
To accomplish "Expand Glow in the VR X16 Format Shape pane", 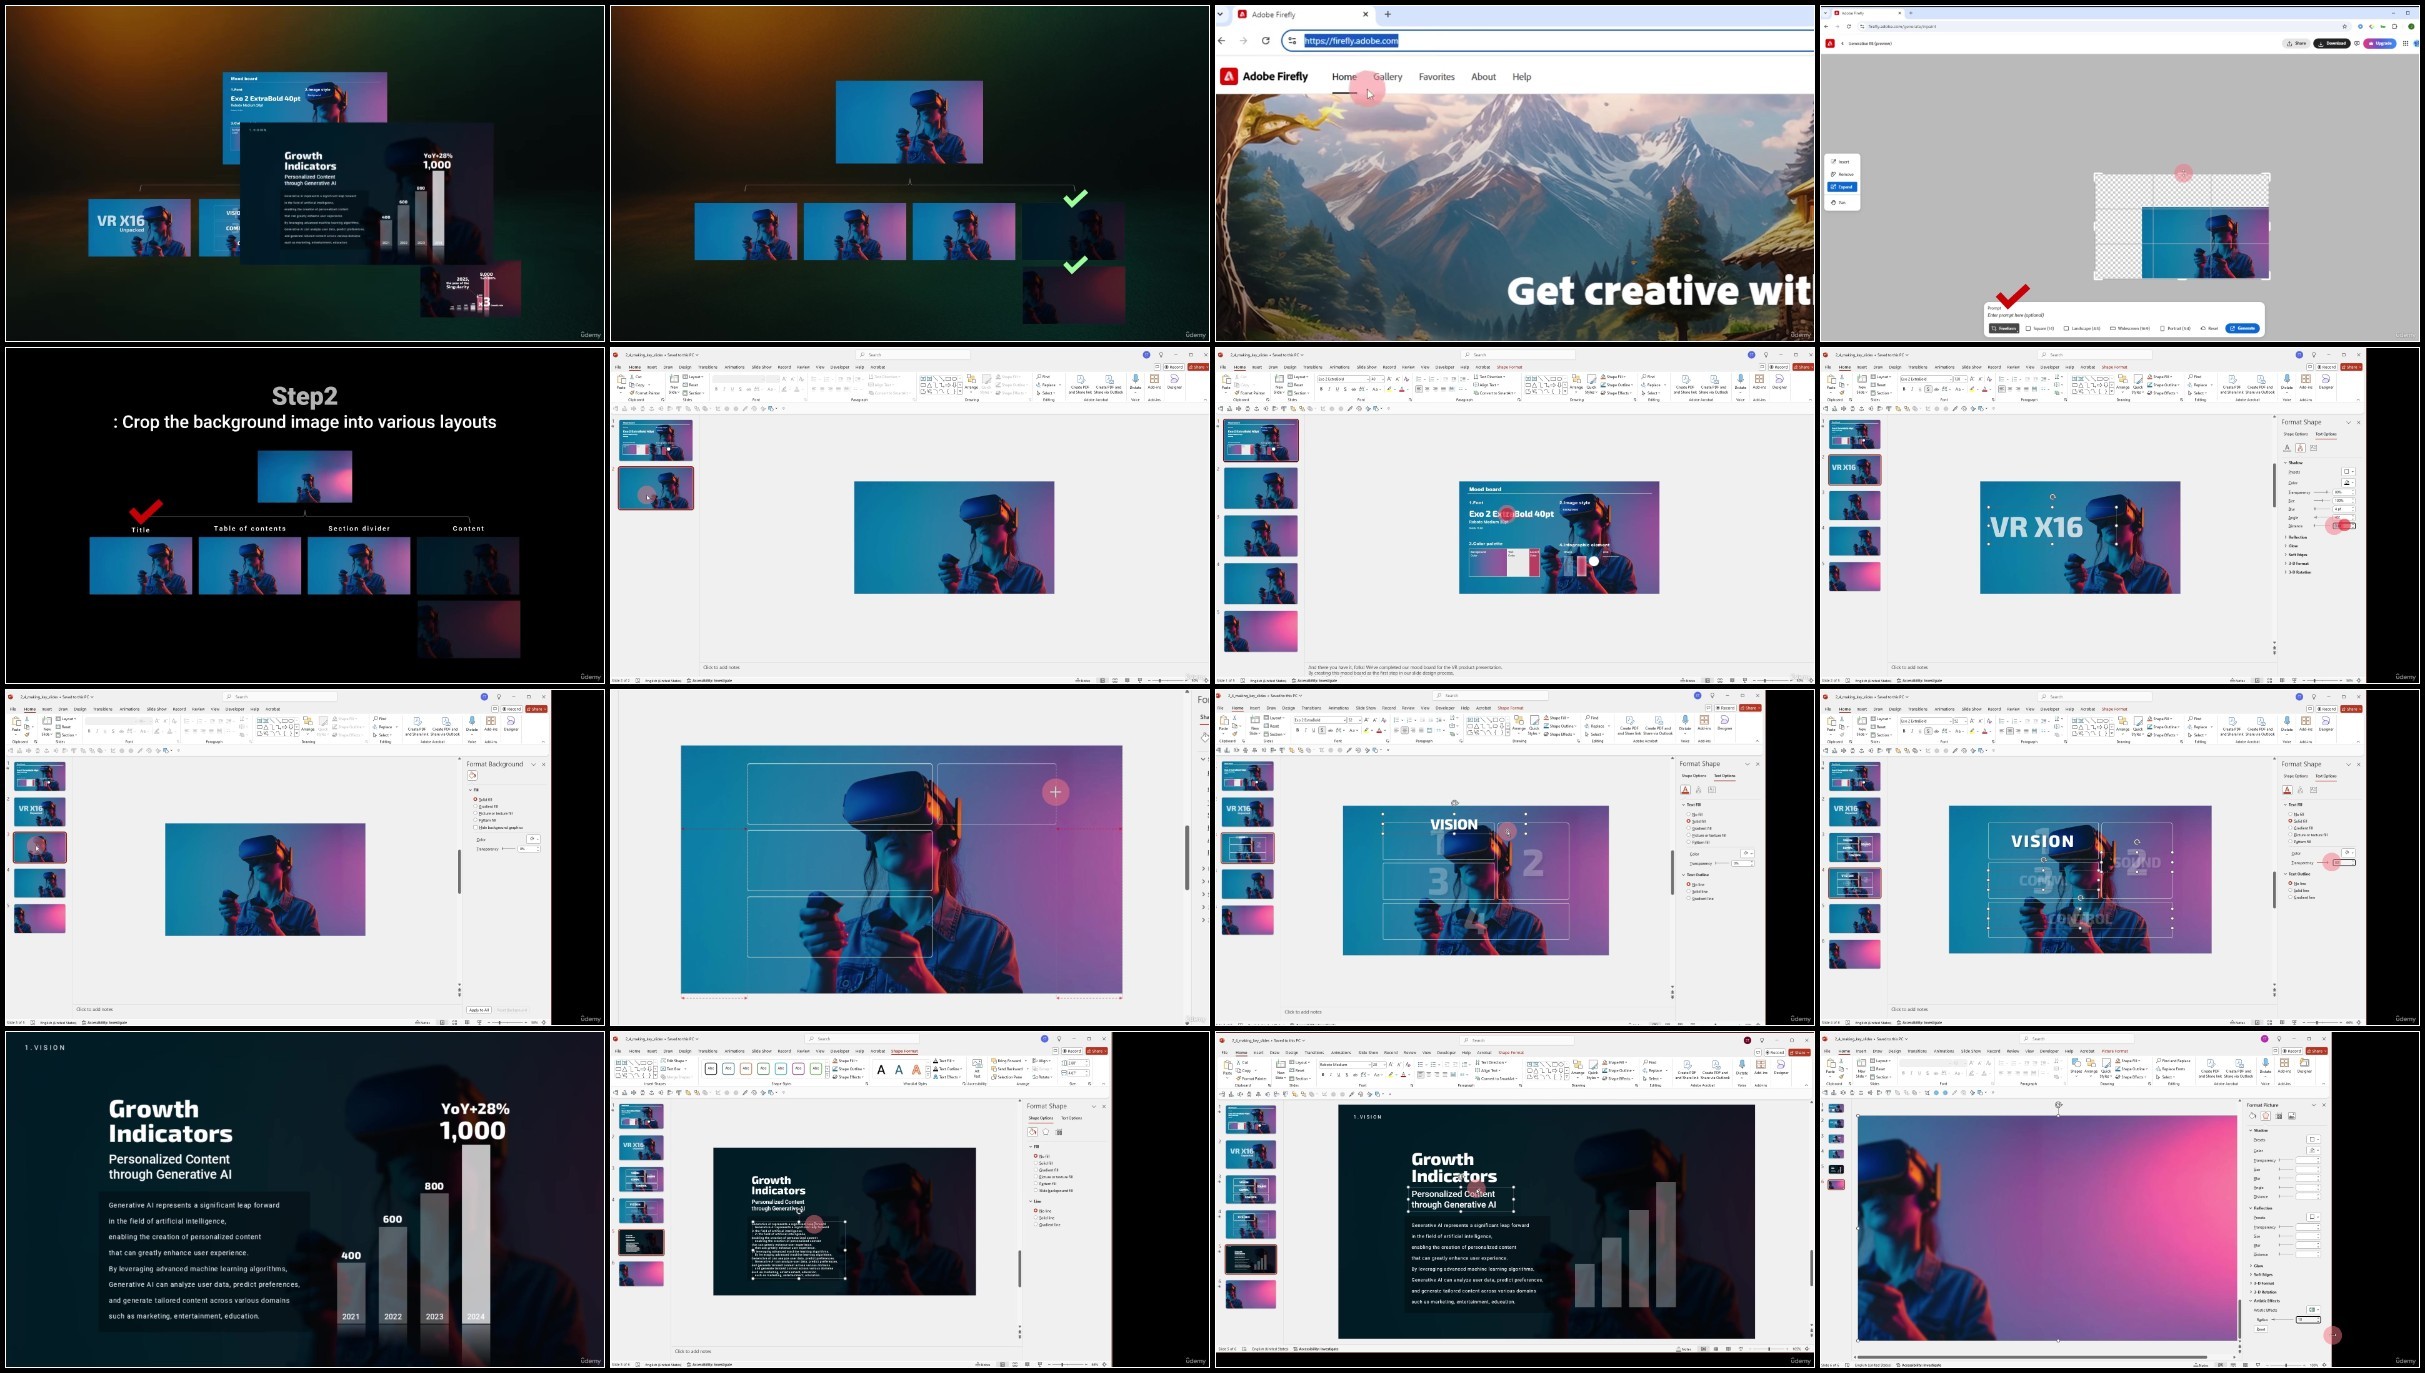I will pyautogui.click(x=2292, y=546).
